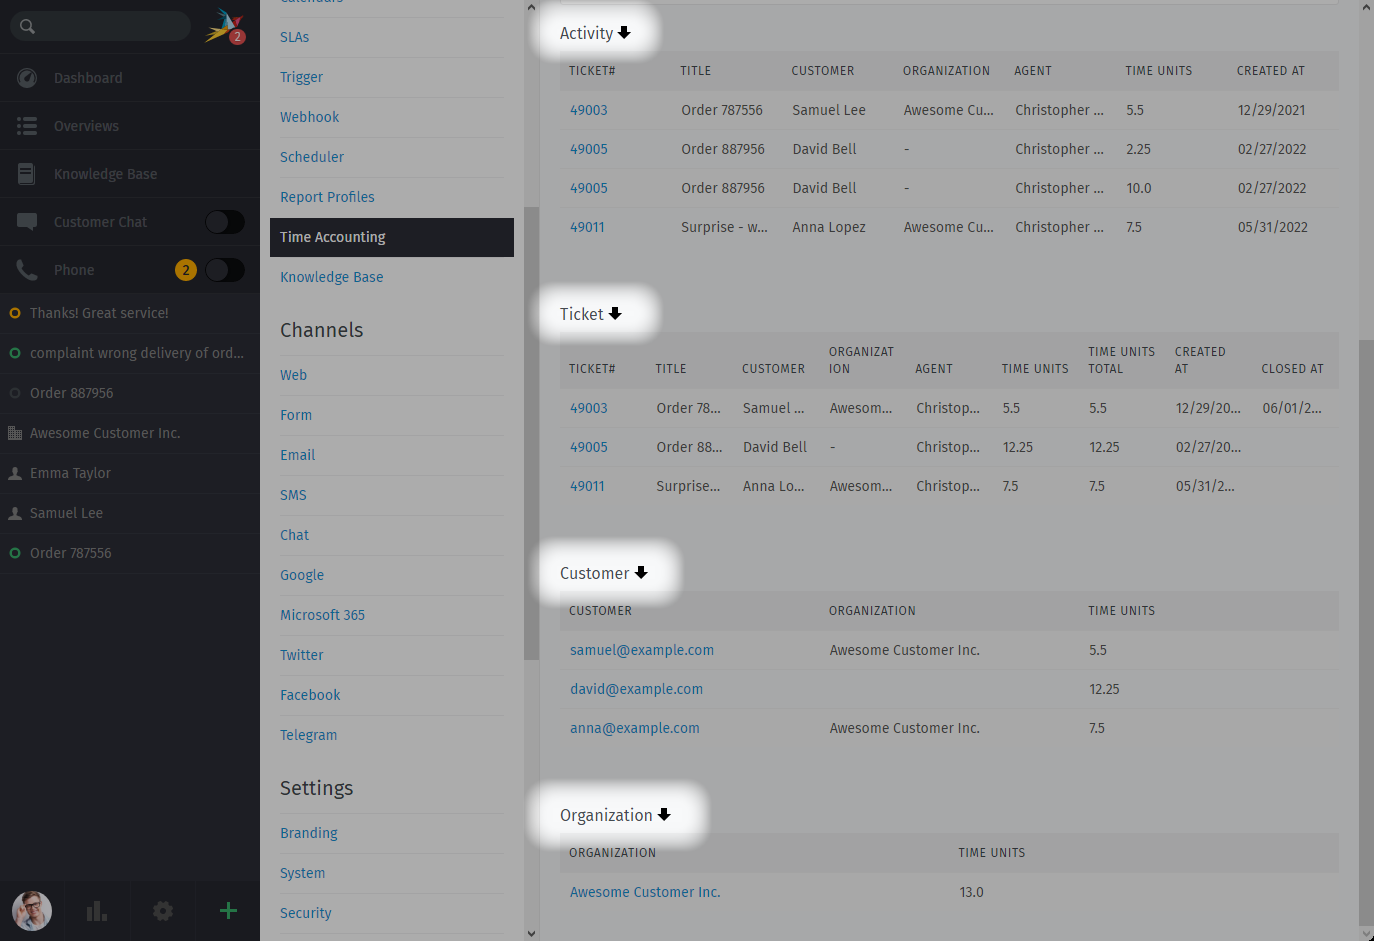The width and height of the screenshot is (1374, 941).
Task: Open 'Thanks! Great service!' ticket tab
Action: tap(130, 313)
